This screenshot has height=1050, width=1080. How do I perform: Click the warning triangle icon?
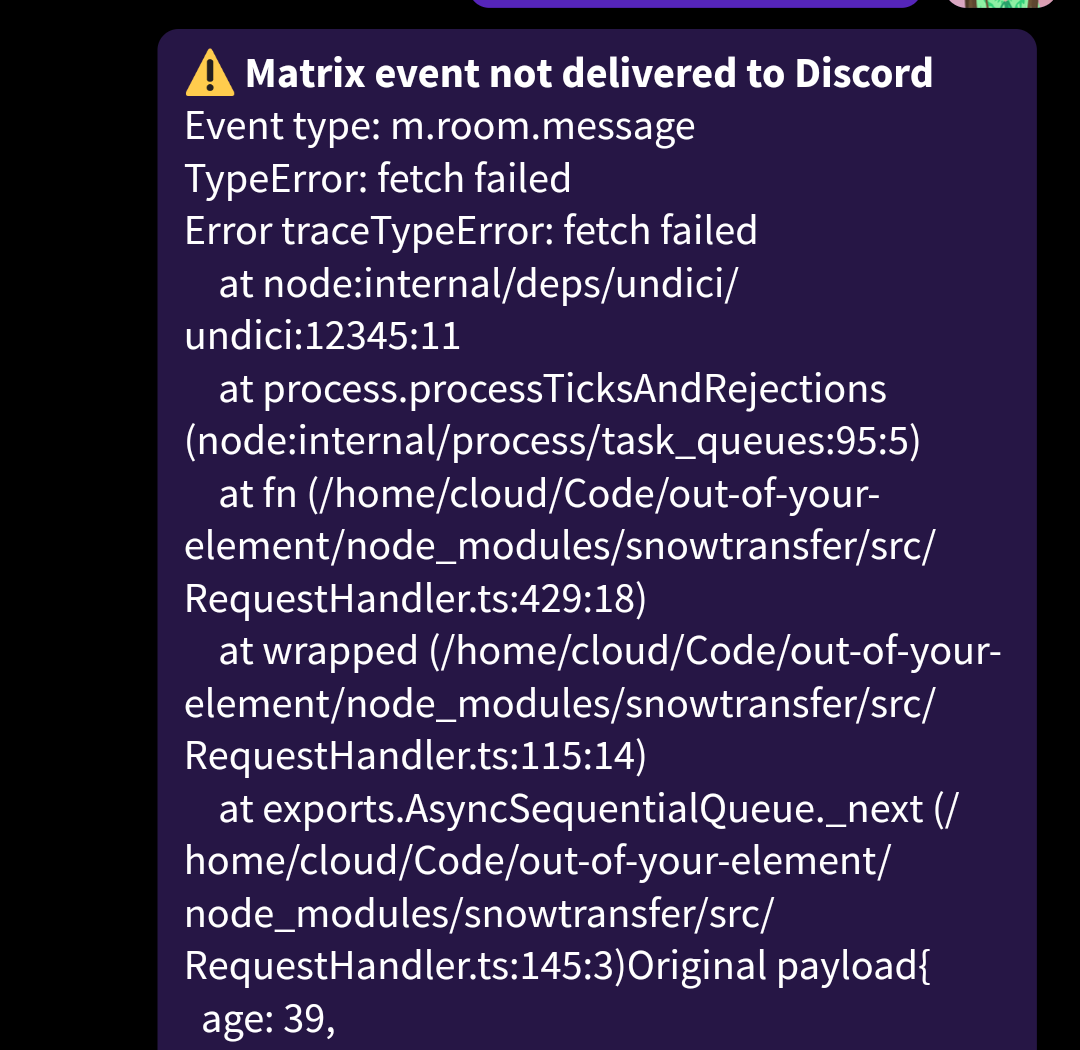[209, 75]
